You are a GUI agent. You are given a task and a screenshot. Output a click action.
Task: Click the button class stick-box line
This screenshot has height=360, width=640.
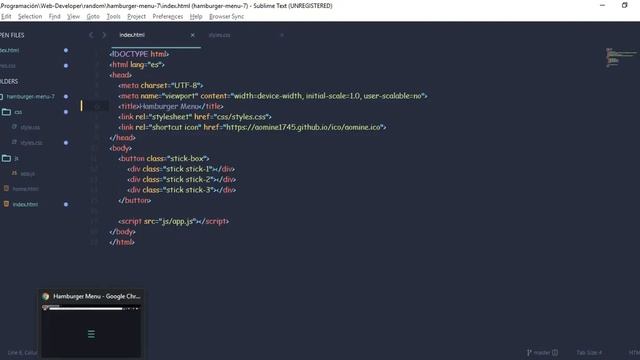point(164,158)
